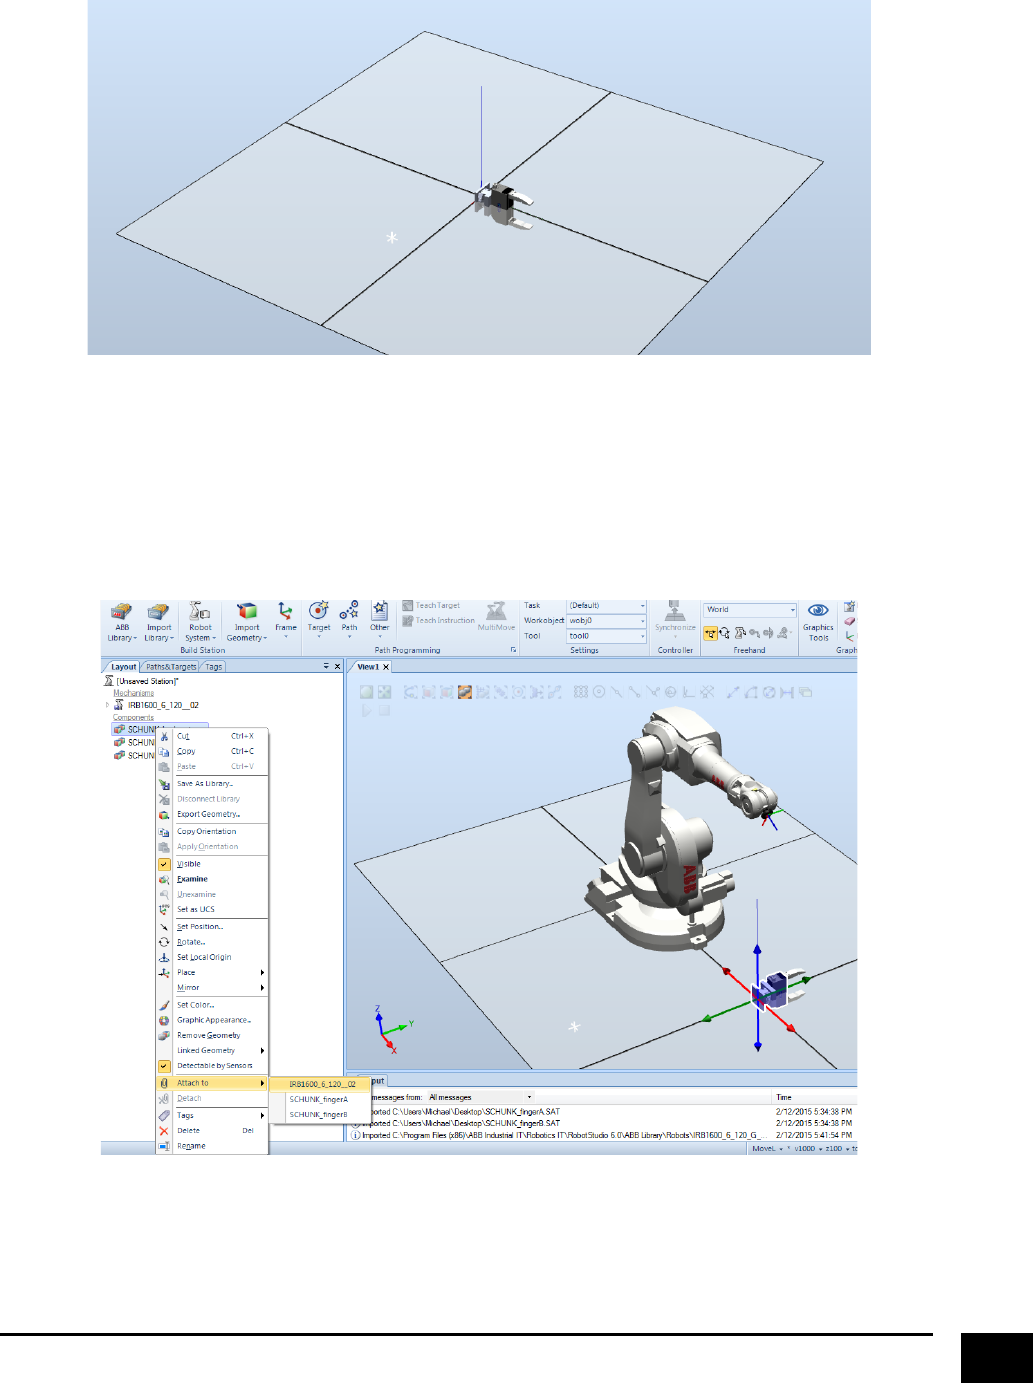This screenshot has height=1383, width=1033.
Task: Open the Task dropdown showing (Default)
Action: point(606,606)
